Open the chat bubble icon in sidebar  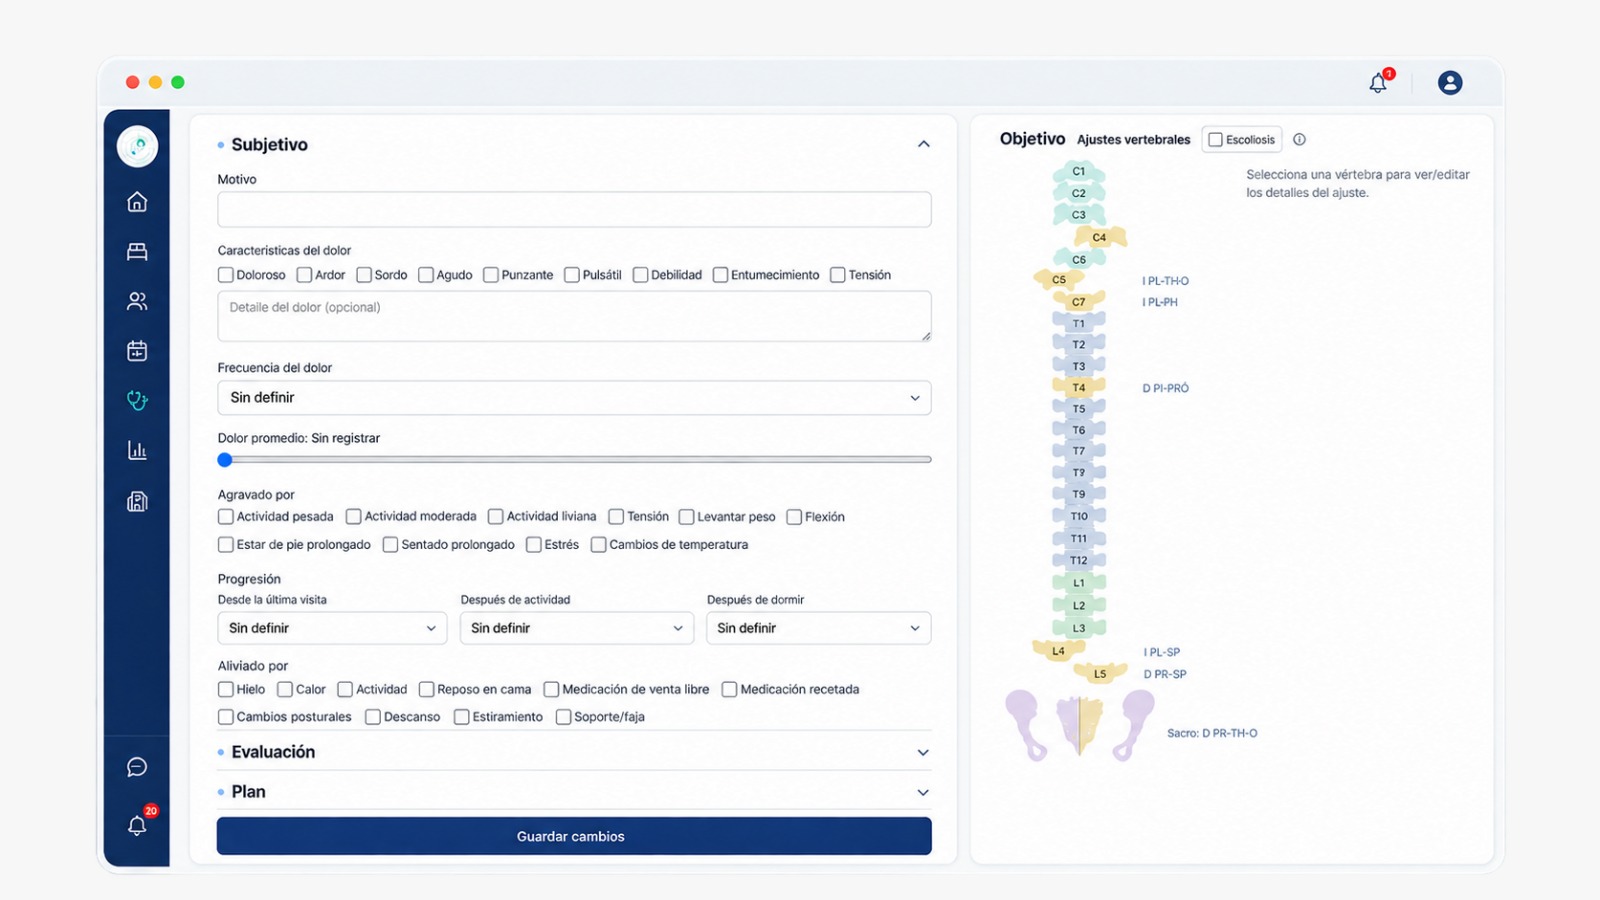point(137,767)
